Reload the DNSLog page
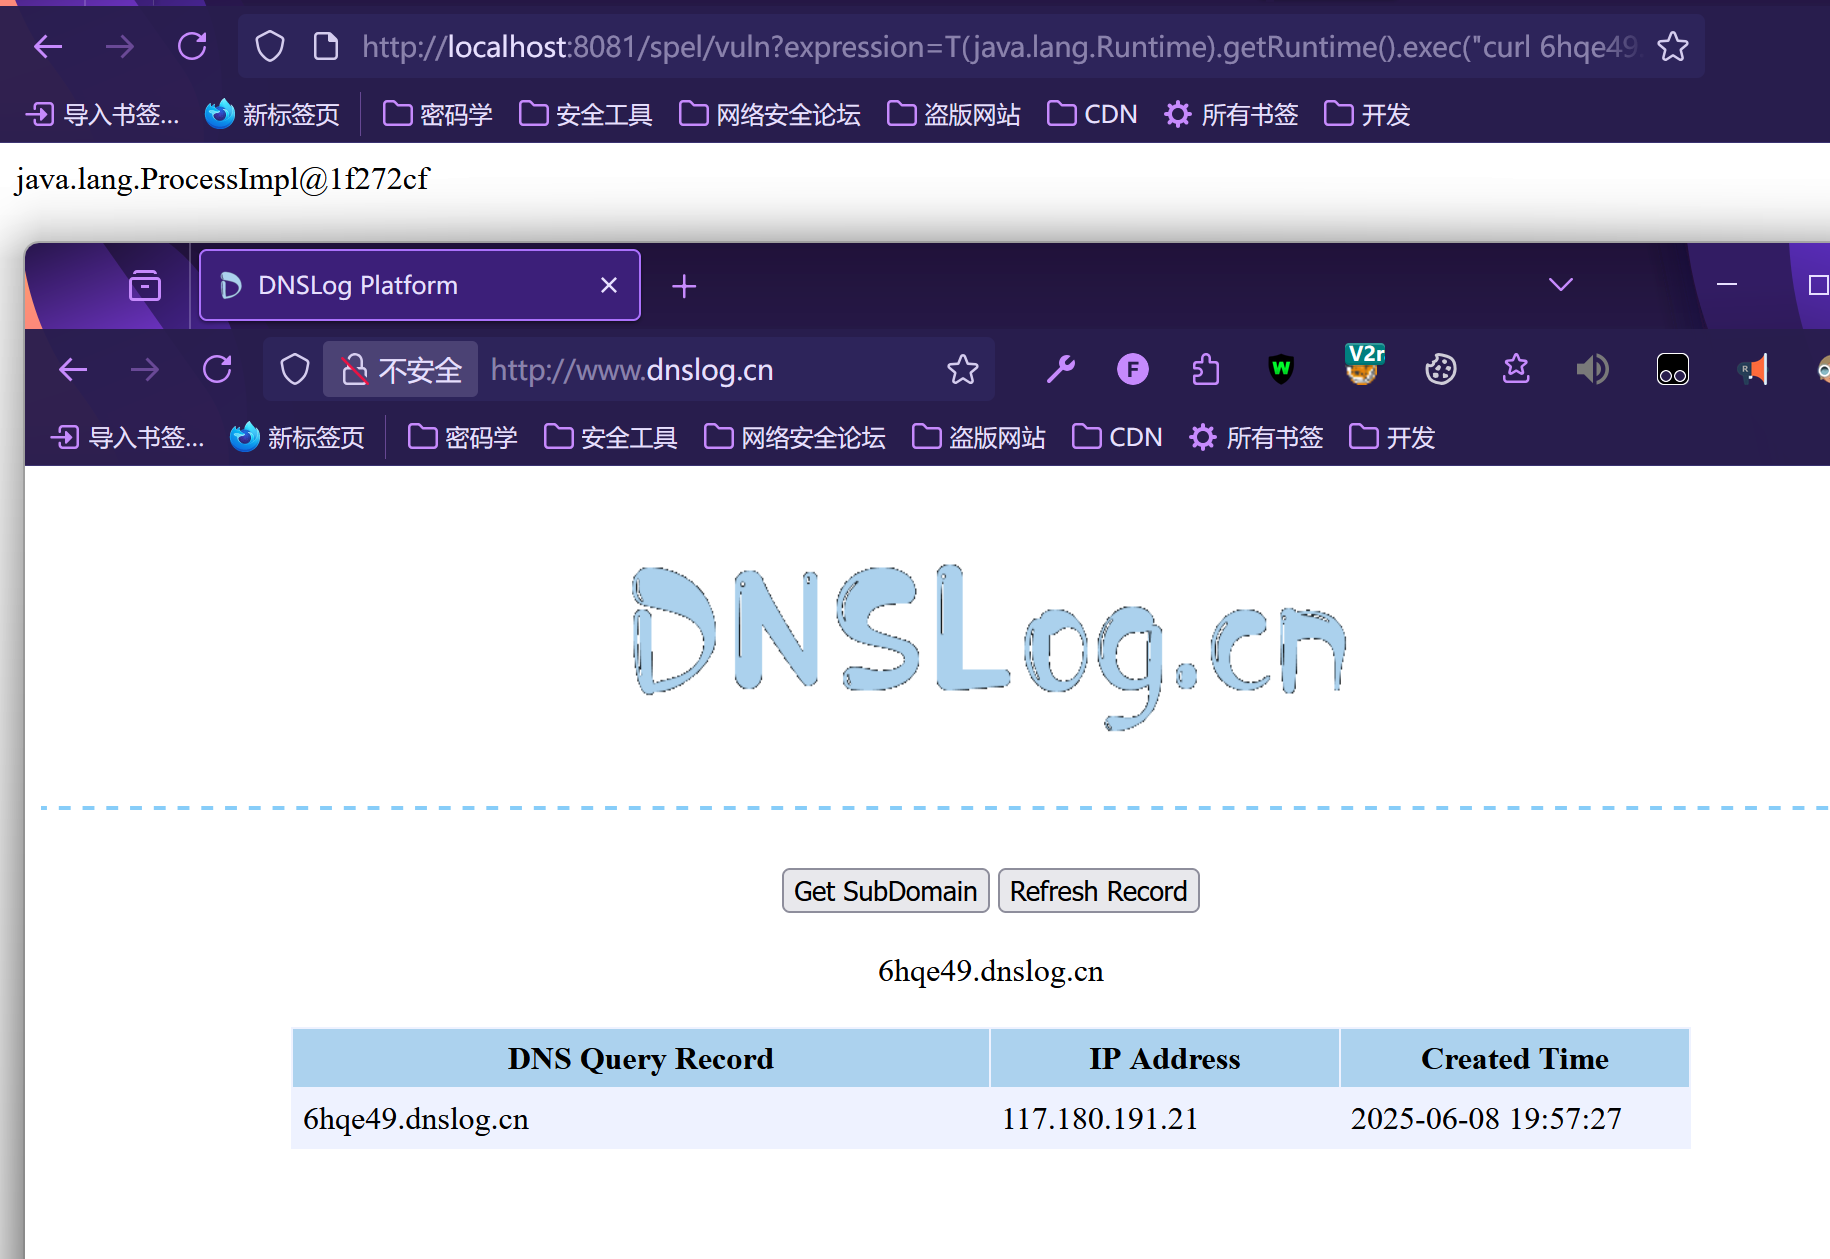The height and width of the screenshot is (1259, 1830). click(217, 370)
